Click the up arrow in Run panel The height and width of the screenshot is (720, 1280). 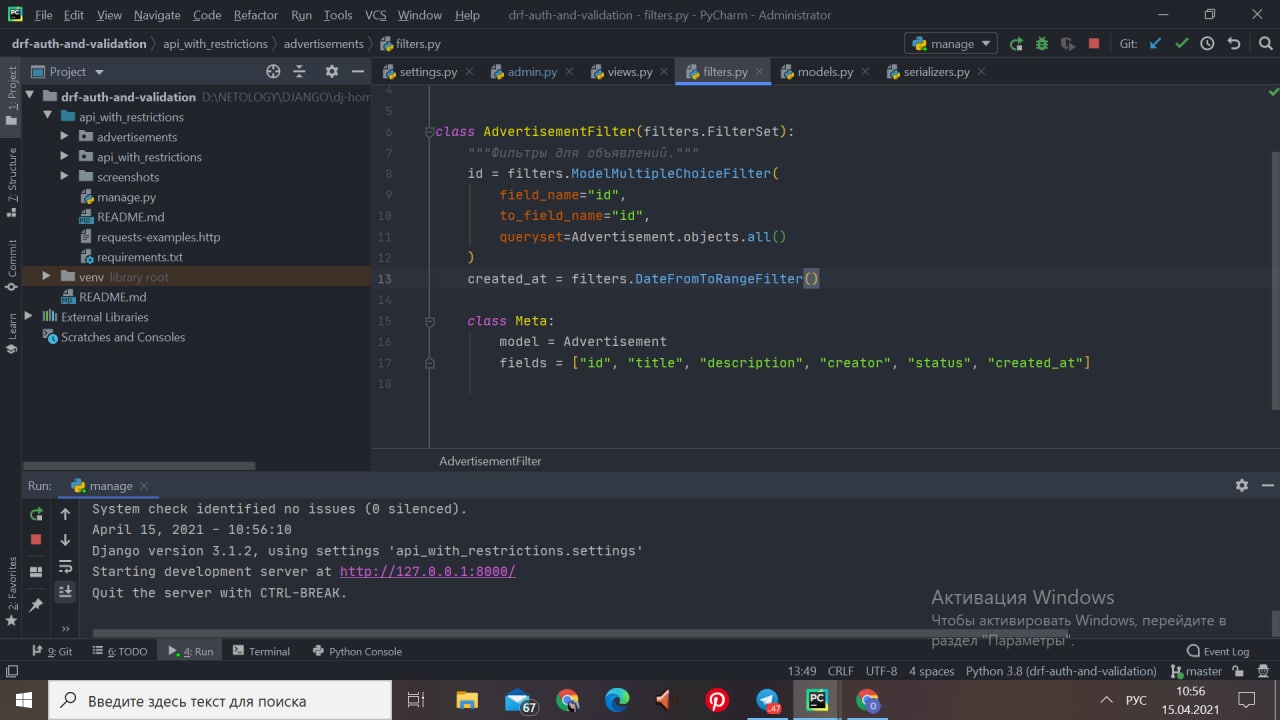pyautogui.click(x=65, y=514)
